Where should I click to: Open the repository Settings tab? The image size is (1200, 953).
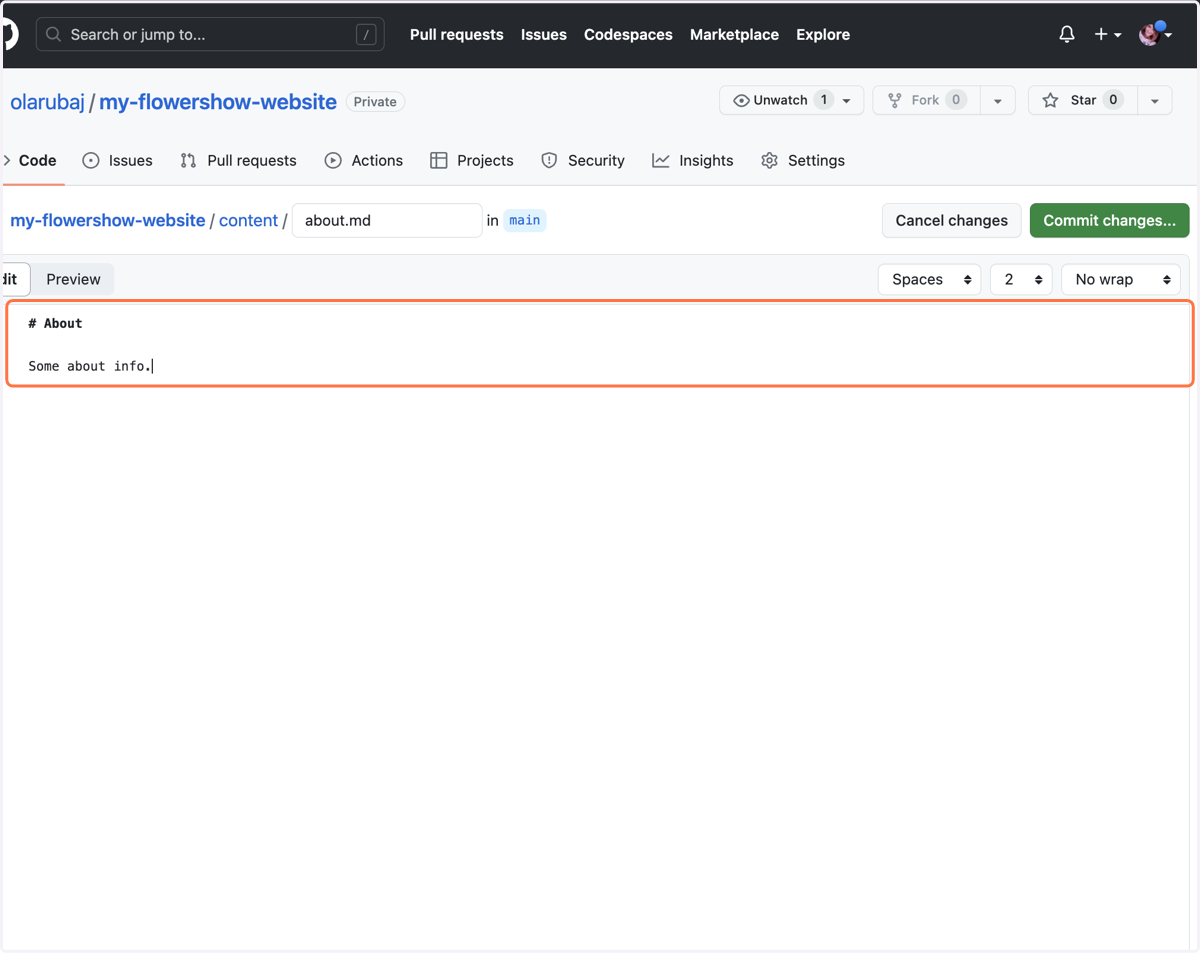pyautogui.click(x=802, y=160)
